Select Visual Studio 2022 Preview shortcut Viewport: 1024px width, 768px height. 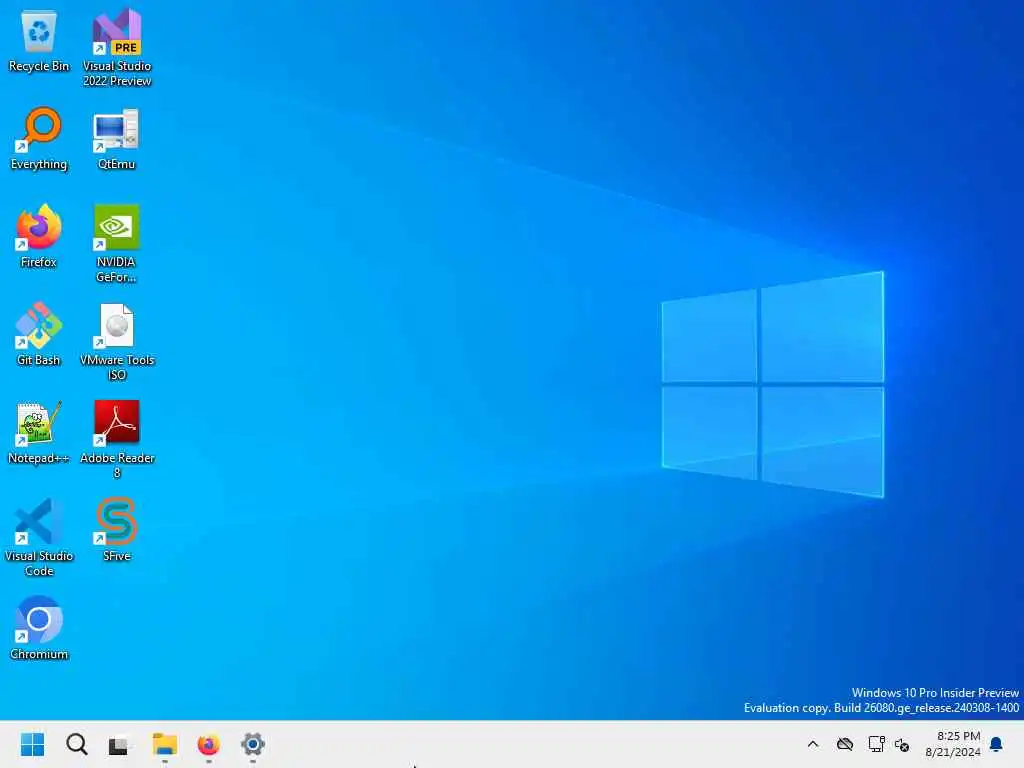tap(117, 47)
